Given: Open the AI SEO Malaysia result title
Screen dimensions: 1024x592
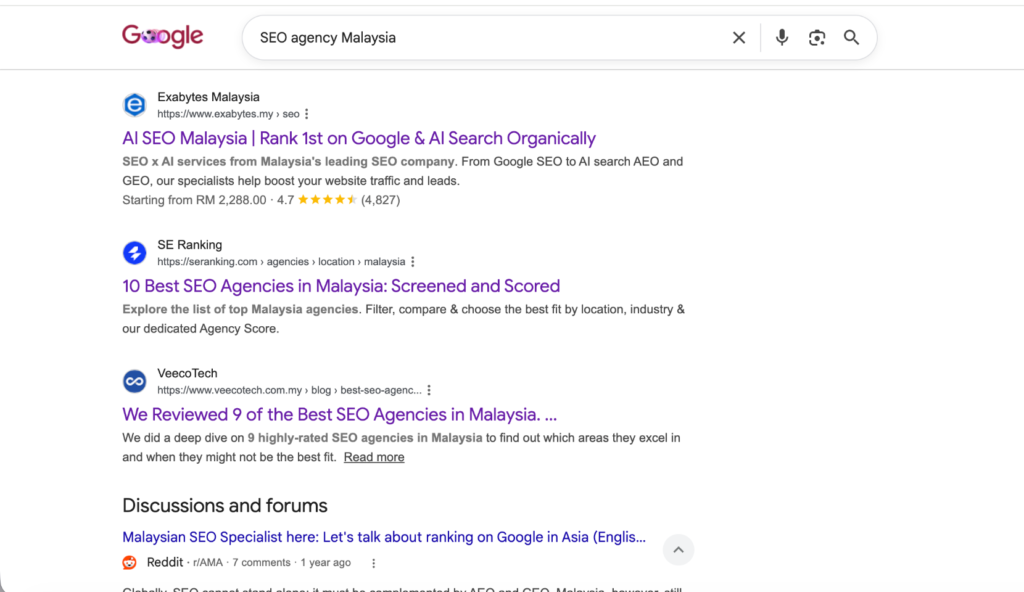Looking at the screenshot, I should (x=359, y=138).
